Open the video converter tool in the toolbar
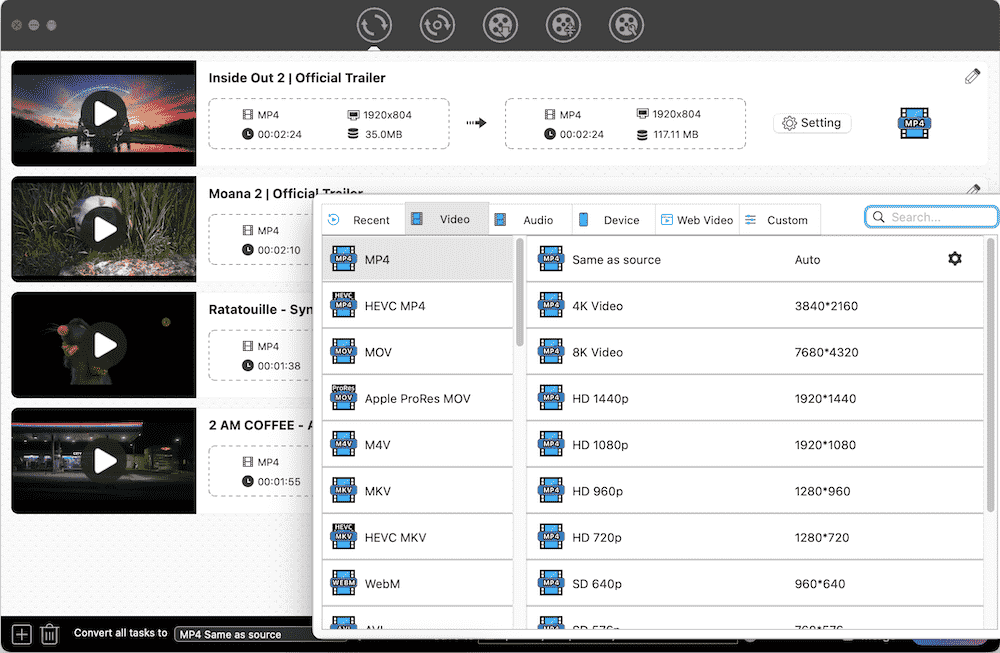 [x=373, y=25]
